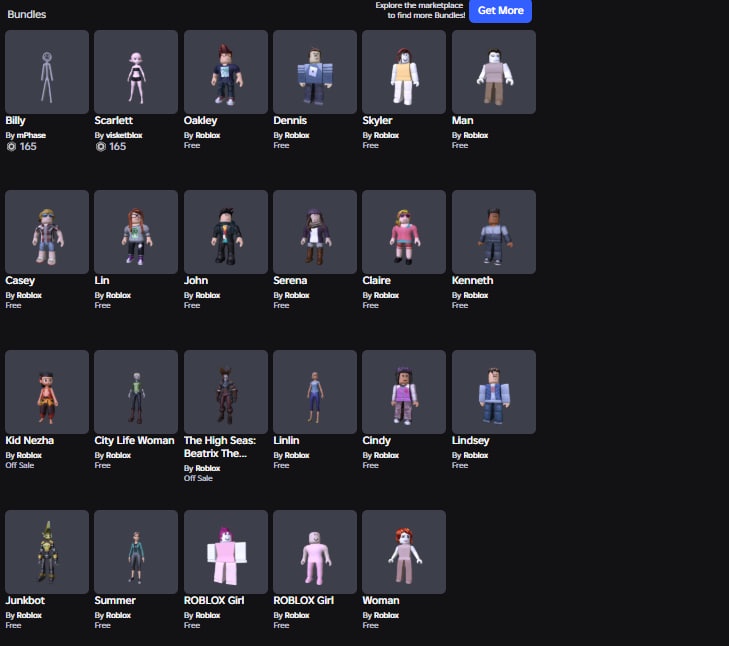Screen dimensions: 729x646
Task: Click the Get More button
Action: pos(500,10)
